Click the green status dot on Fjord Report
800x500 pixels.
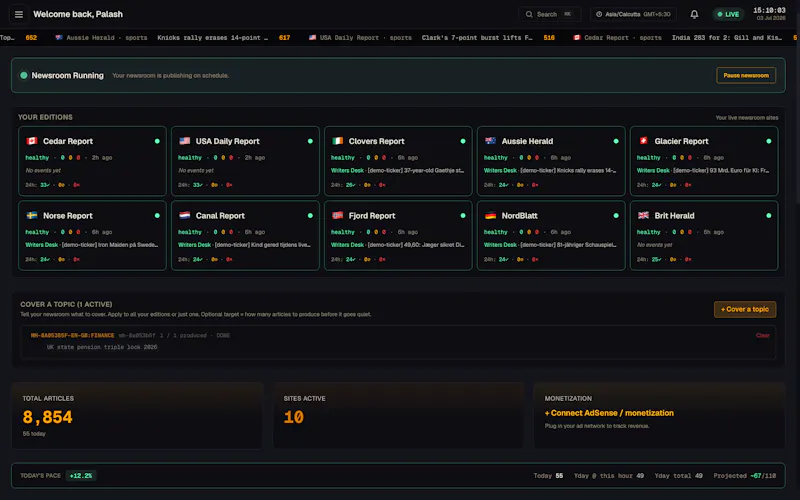[463, 216]
